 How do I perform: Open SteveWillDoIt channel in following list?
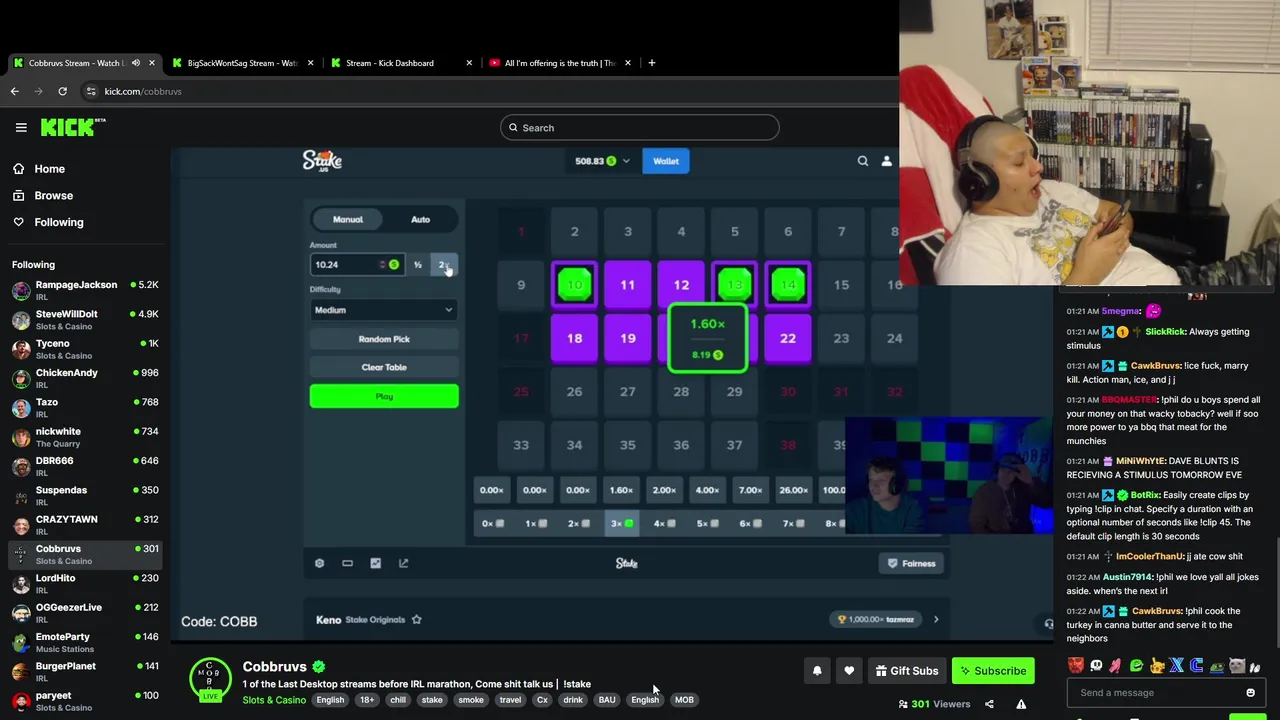(x=84, y=320)
